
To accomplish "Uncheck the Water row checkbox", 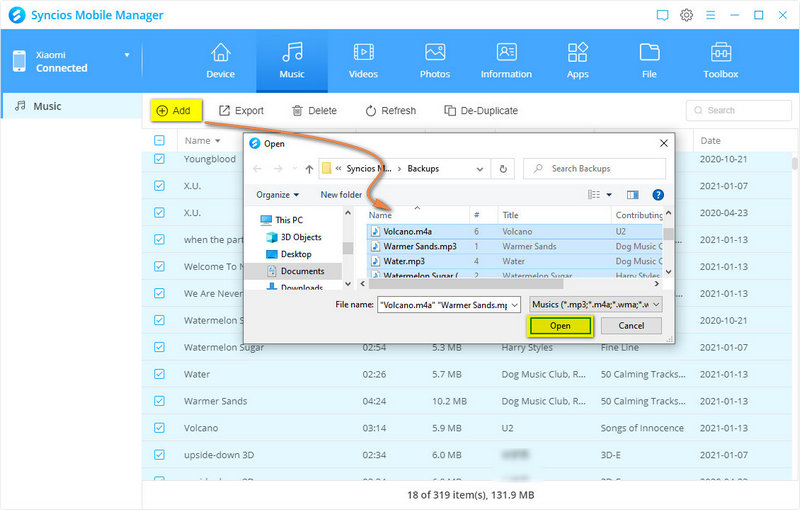I will [159, 374].
